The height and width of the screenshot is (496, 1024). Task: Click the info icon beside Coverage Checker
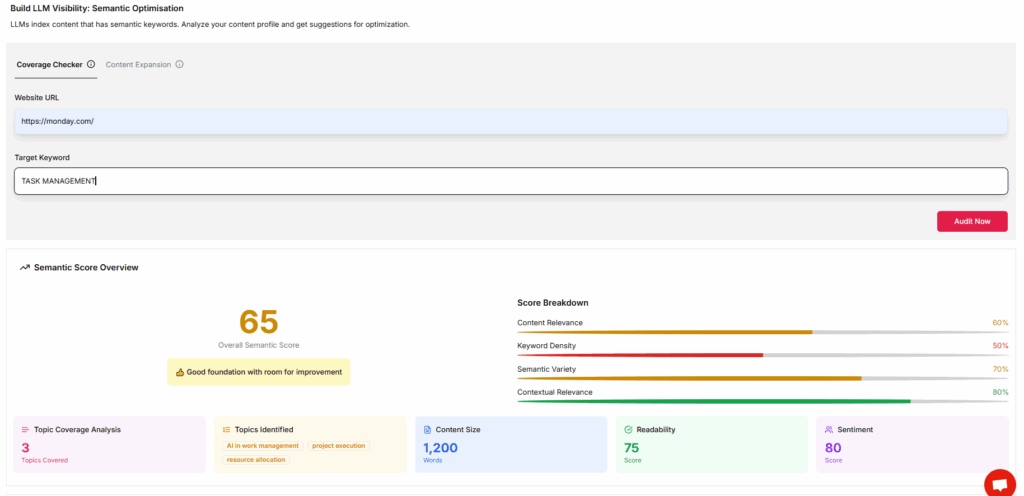tap(91, 64)
